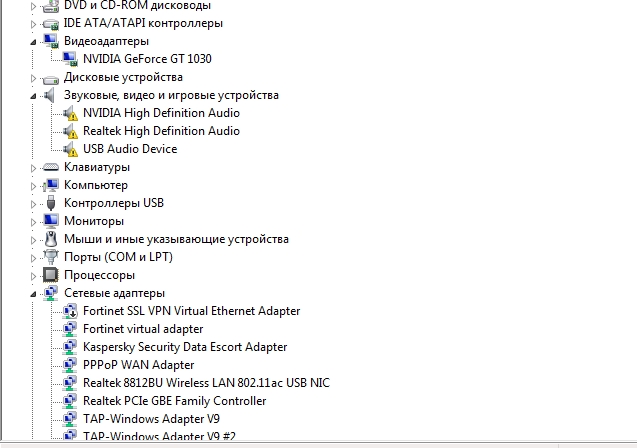Expand the Компьютер node
This screenshot has height=448, width=637.
coord(33,186)
